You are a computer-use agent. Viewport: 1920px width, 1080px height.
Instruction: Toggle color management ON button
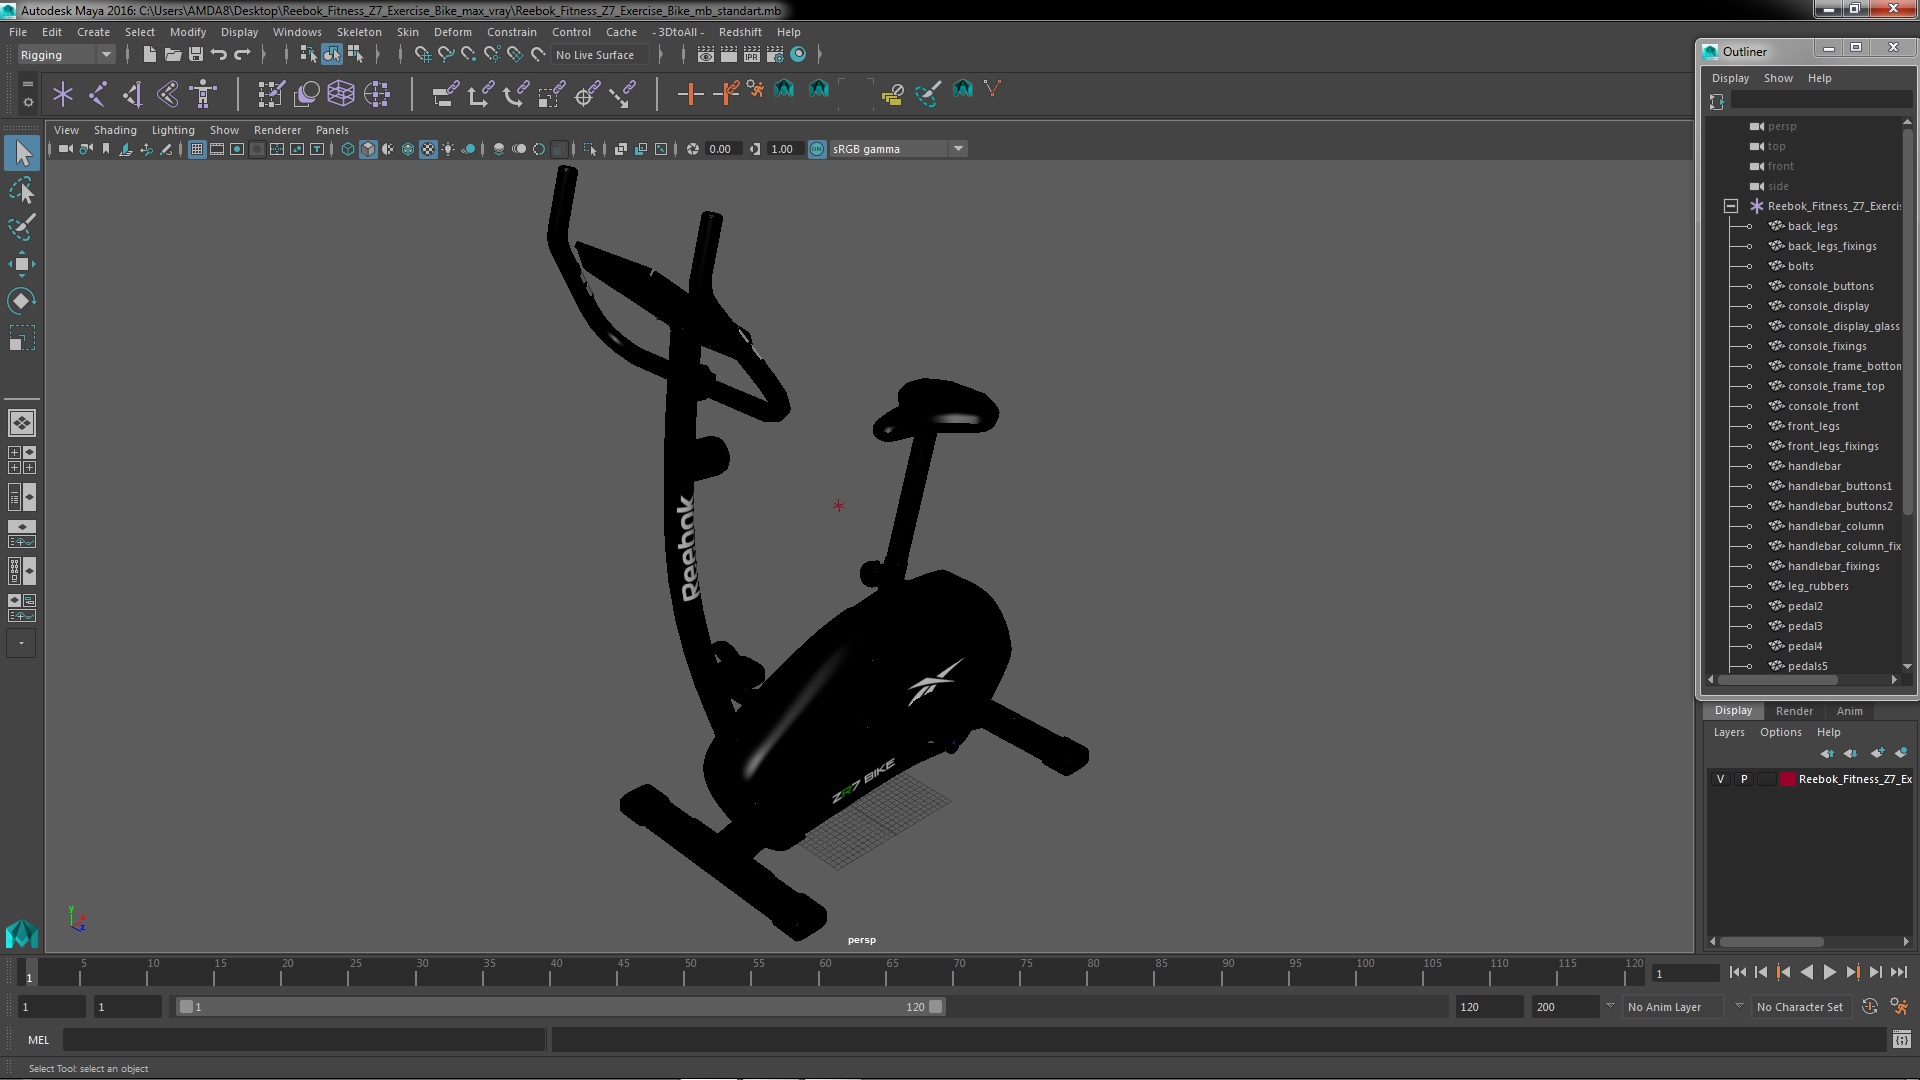coord(817,149)
